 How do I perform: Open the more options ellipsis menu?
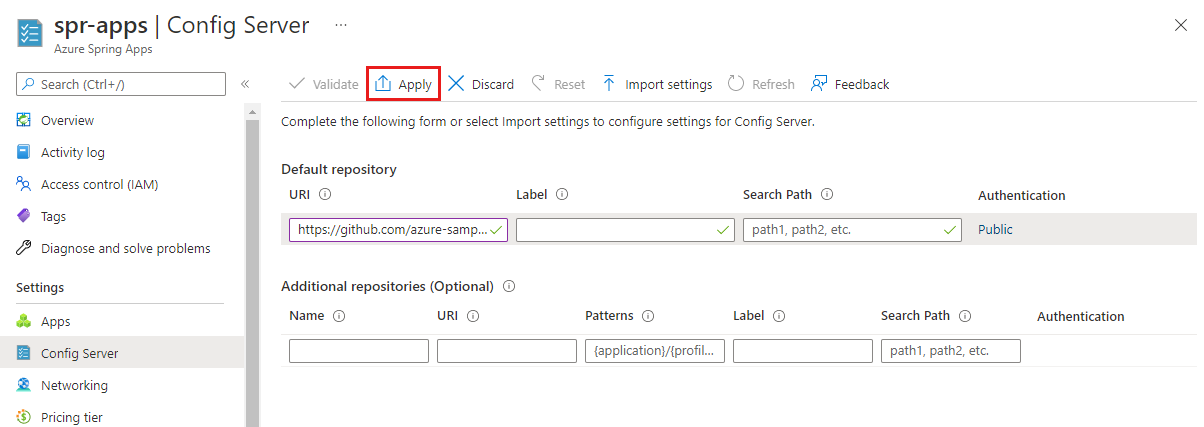click(341, 24)
